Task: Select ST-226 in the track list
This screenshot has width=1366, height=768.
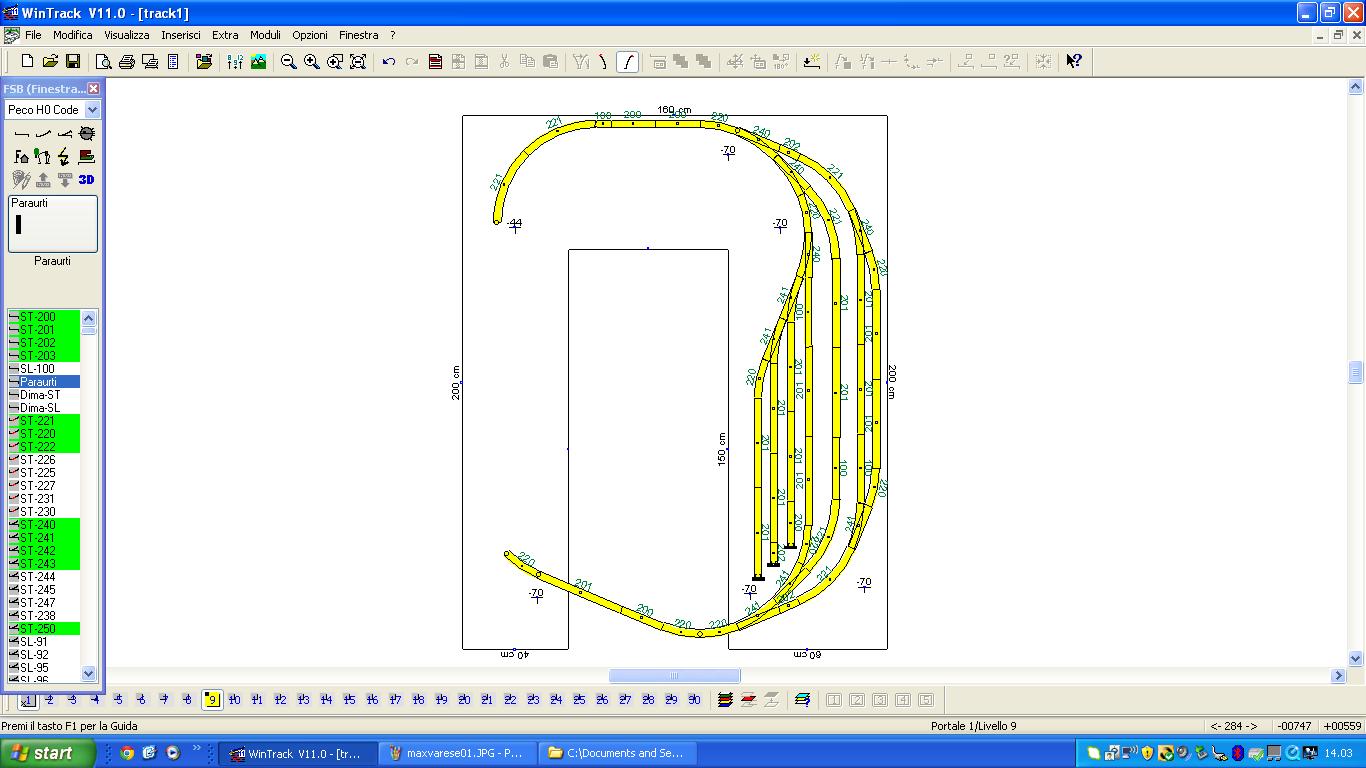Action: 44,460
